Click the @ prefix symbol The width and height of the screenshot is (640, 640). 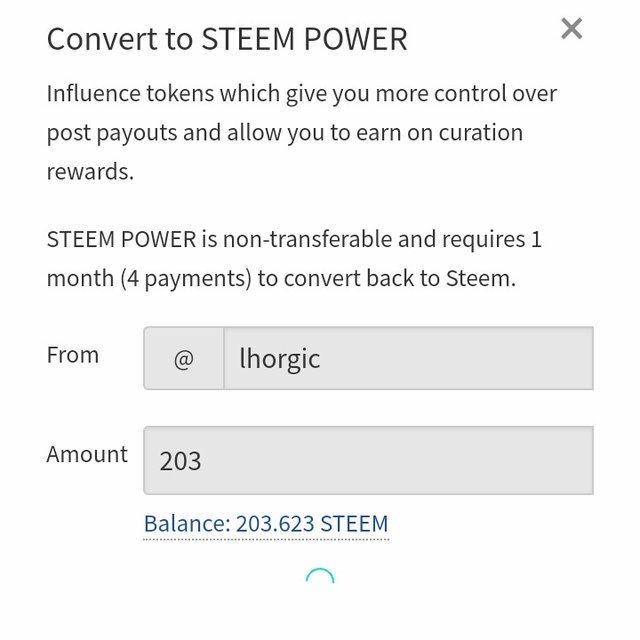[184, 359]
